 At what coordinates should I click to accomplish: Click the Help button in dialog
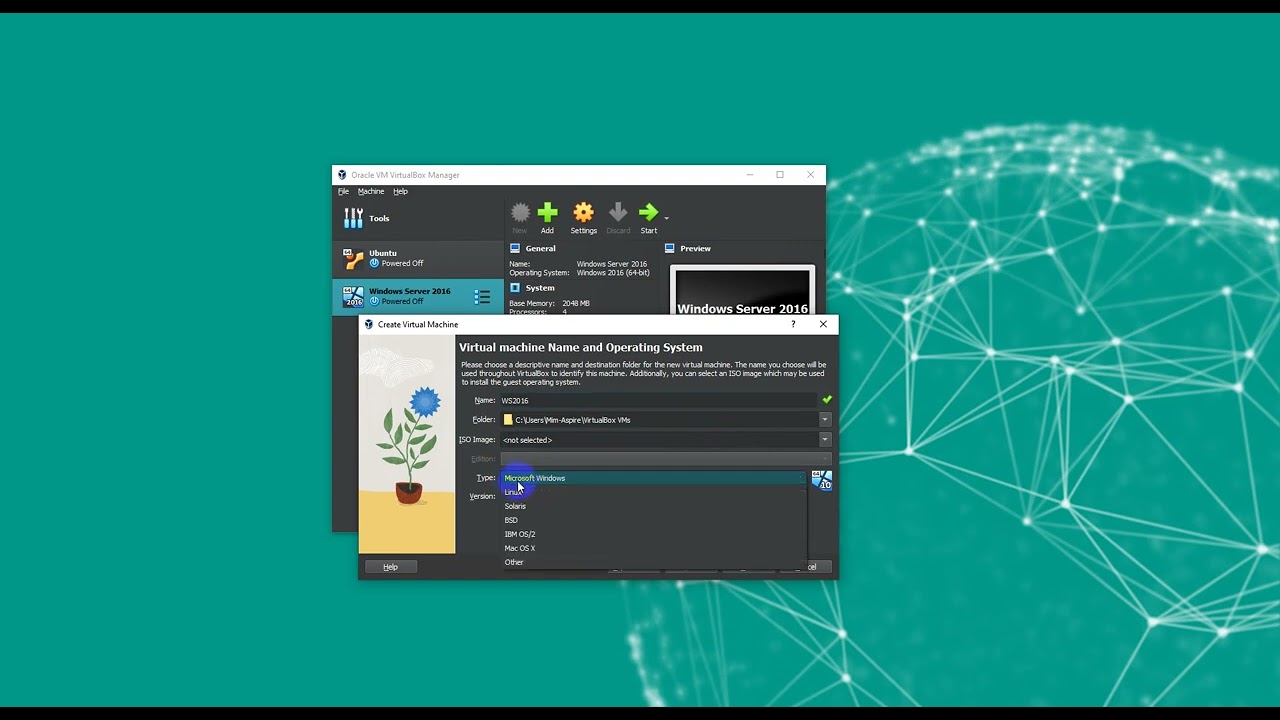coord(390,567)
